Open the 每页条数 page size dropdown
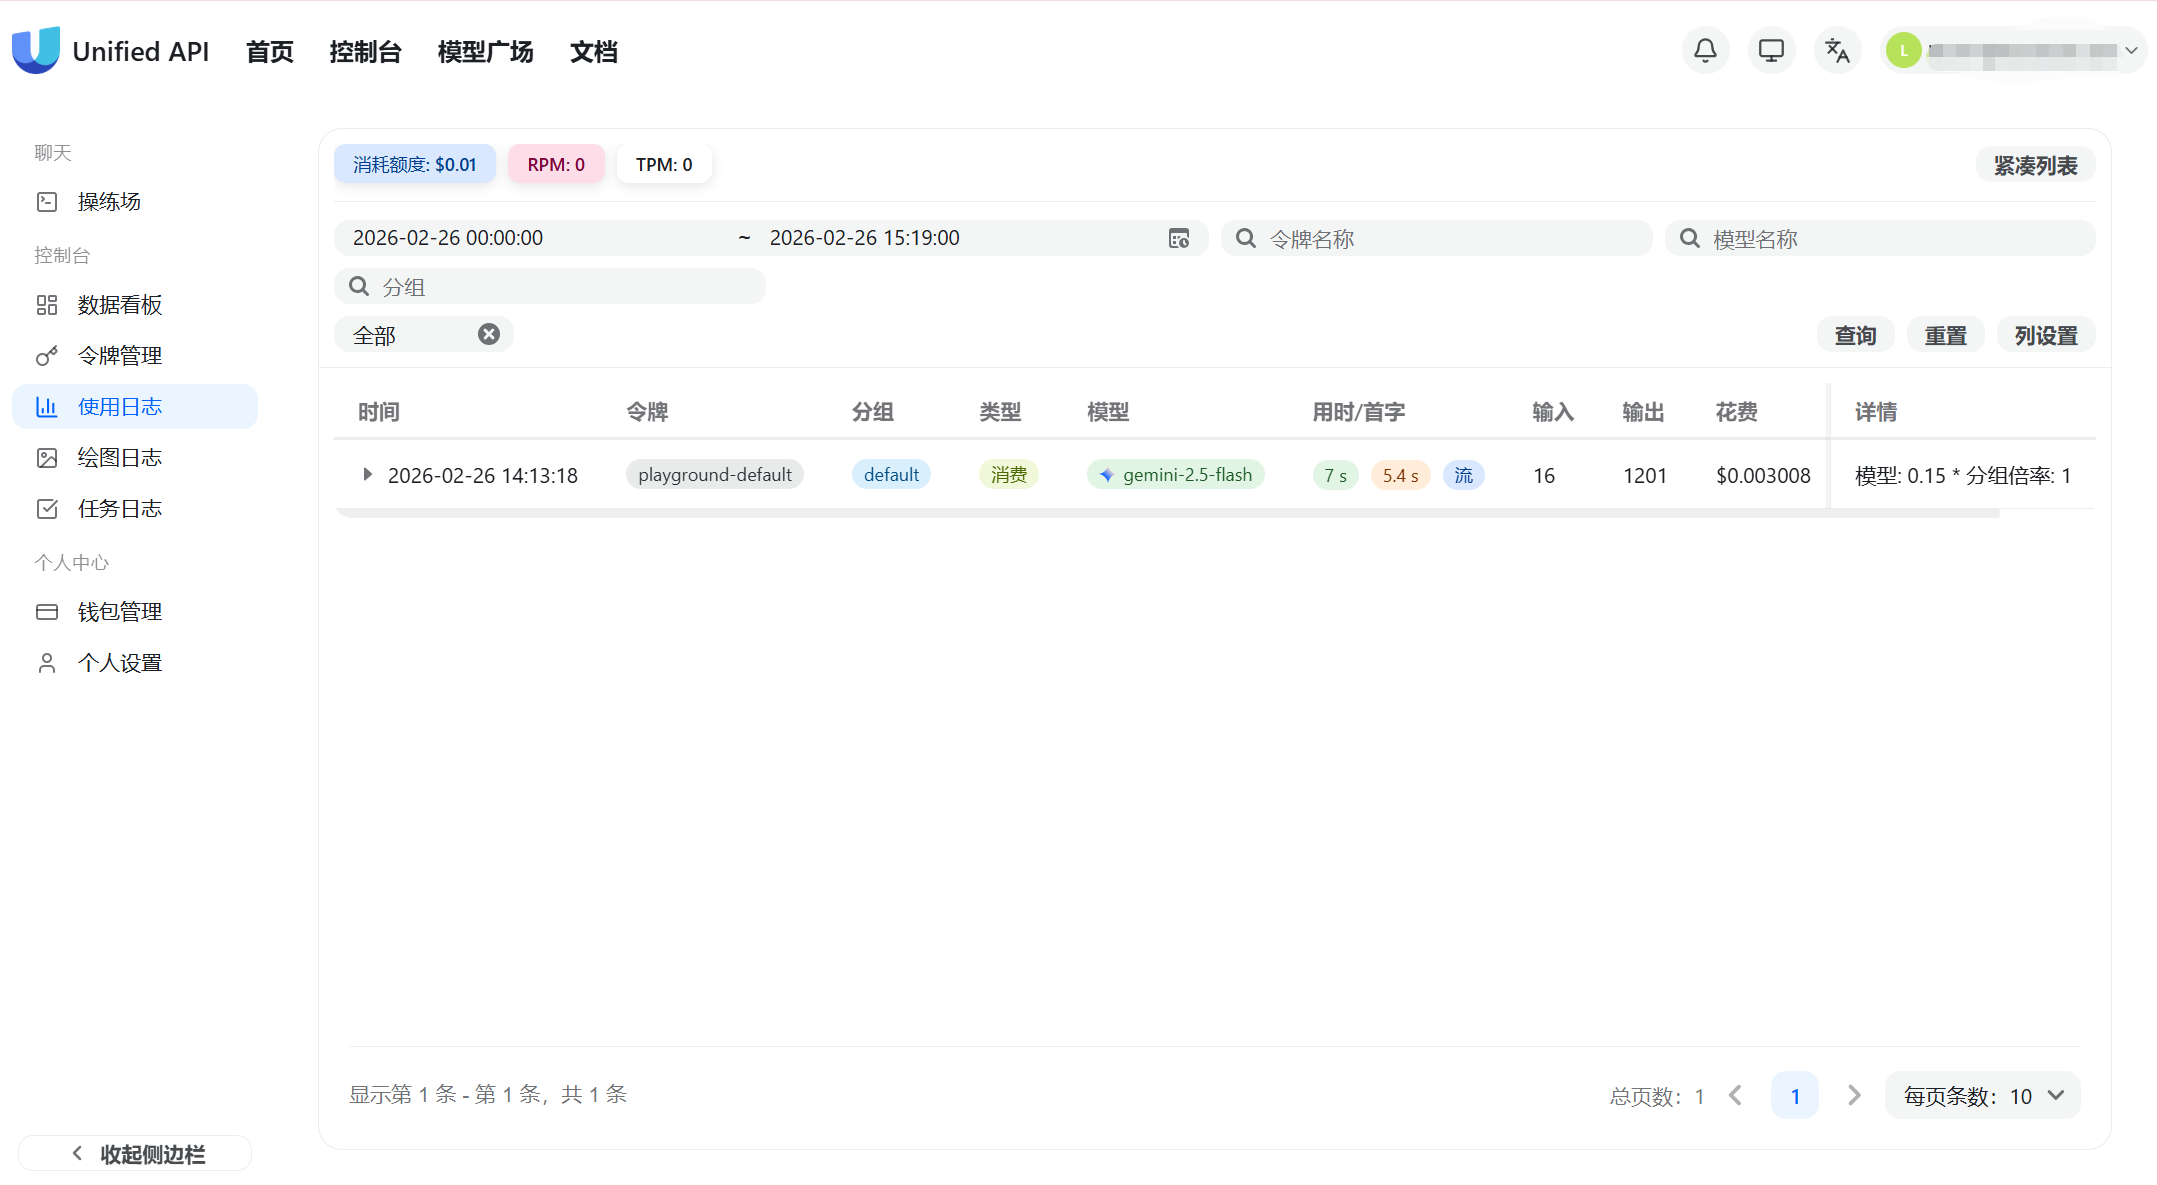 (1982, 1096)
